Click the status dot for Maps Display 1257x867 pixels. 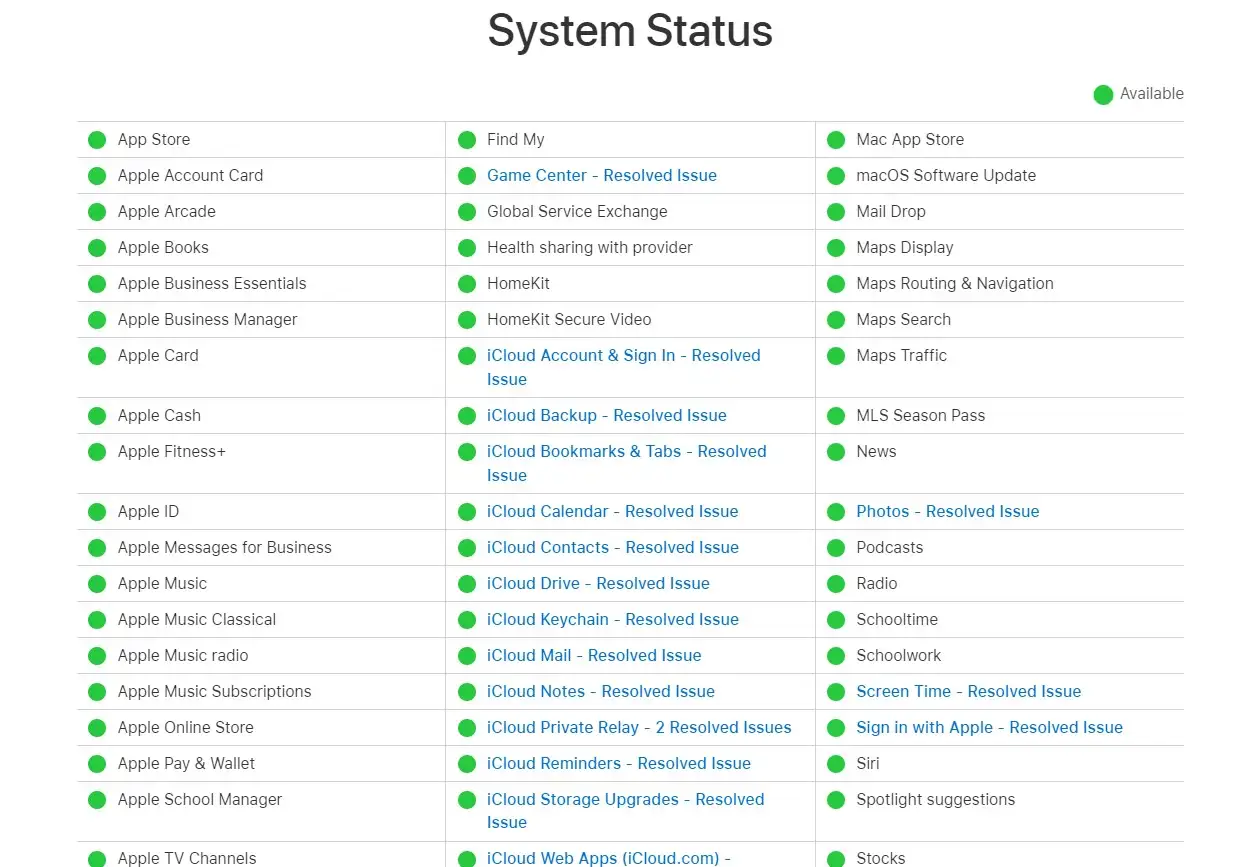[836, 248]
